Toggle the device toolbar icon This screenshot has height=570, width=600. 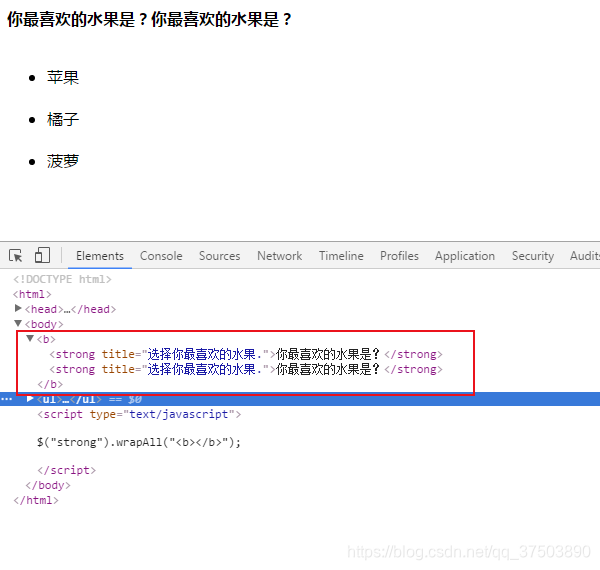tap(42, 255)
